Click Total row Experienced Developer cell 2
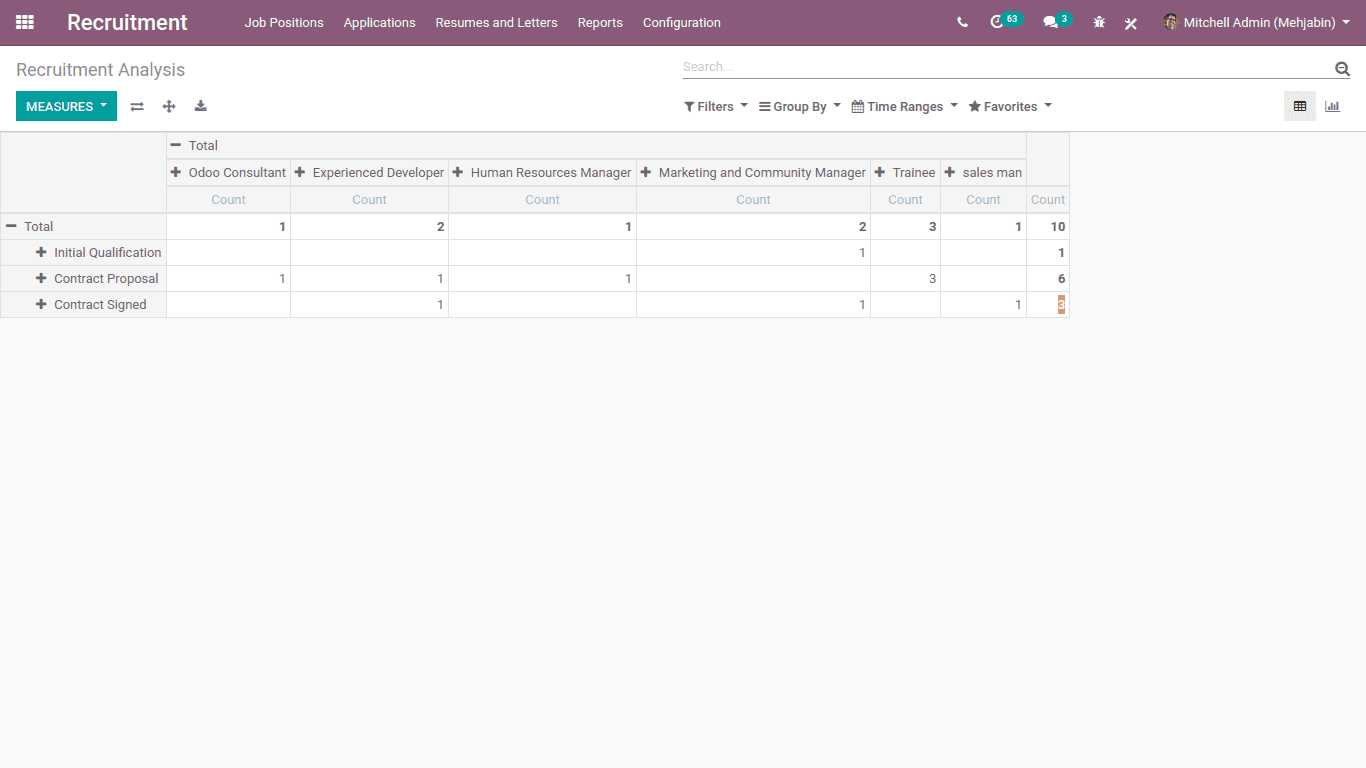This screenshot has width=1366, height=768. pyautogui.click(x=369, y=226)
